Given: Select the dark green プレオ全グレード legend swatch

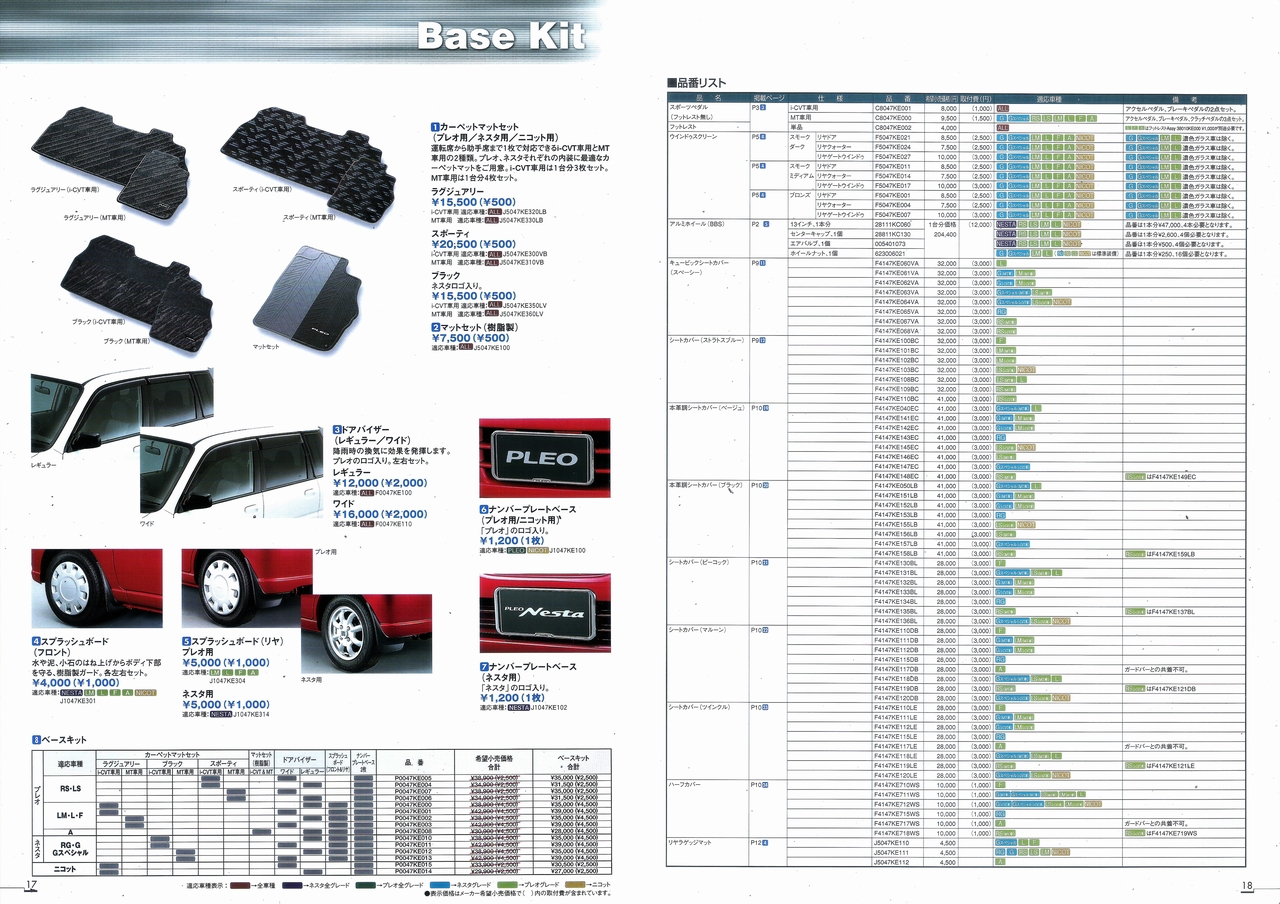Looking at the screenshot, I should 364,886.
